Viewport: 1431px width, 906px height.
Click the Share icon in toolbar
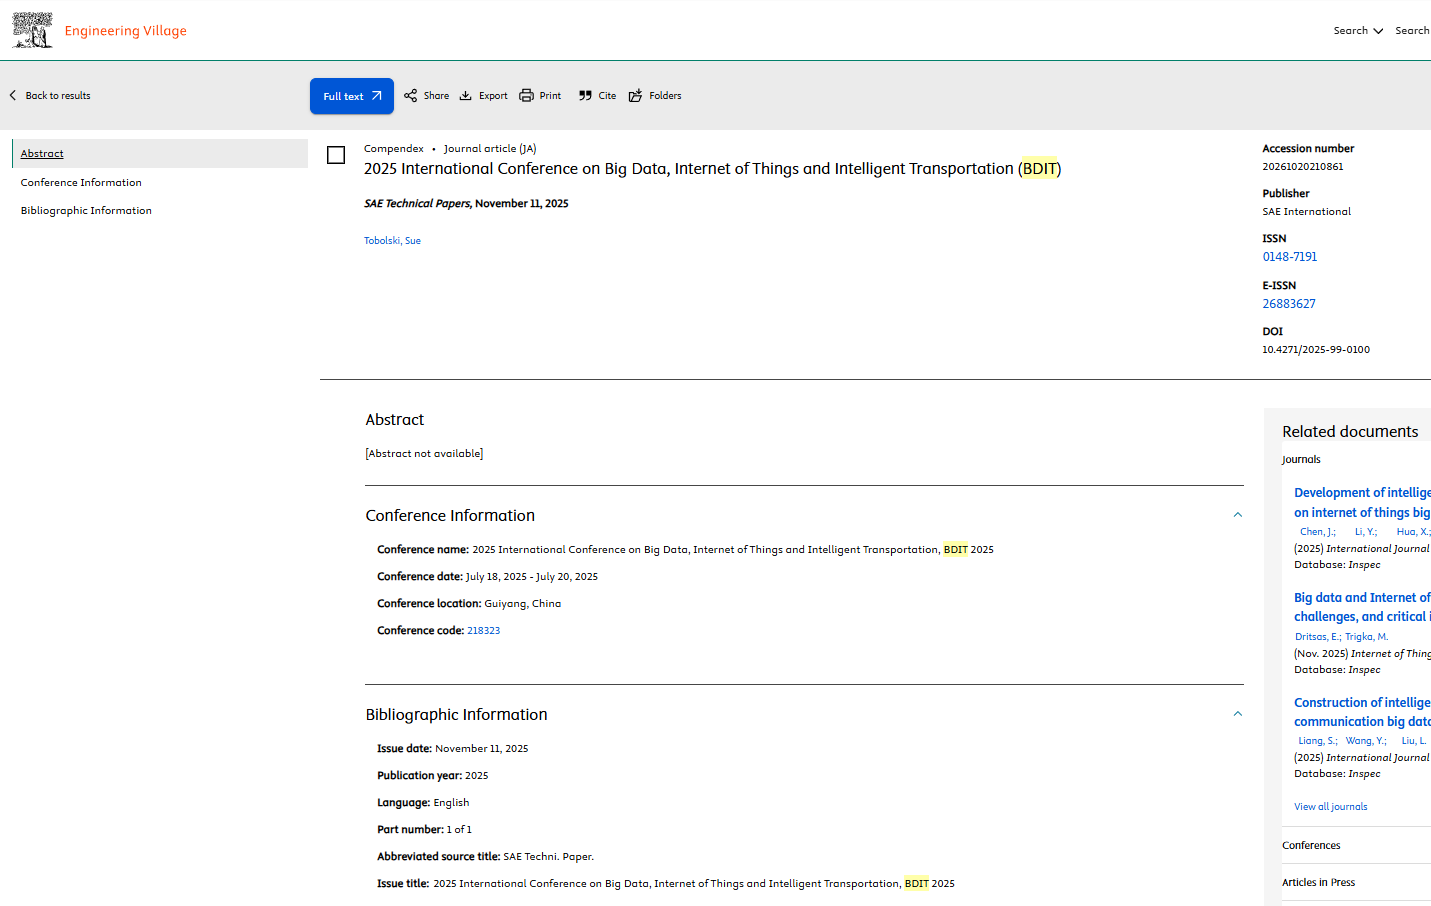411,96
